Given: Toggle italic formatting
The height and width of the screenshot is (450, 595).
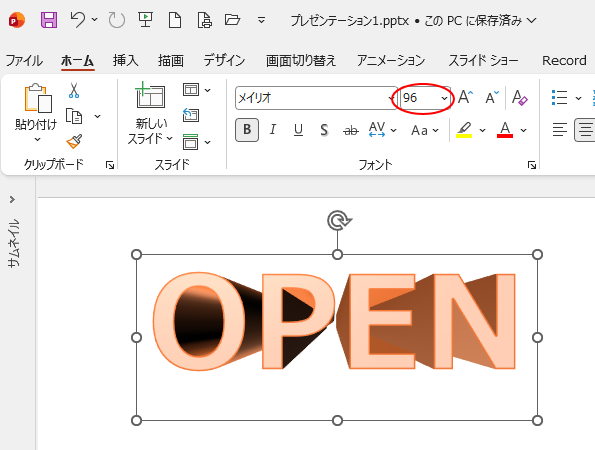Looking at the screenshot, I should pos(272,130).
